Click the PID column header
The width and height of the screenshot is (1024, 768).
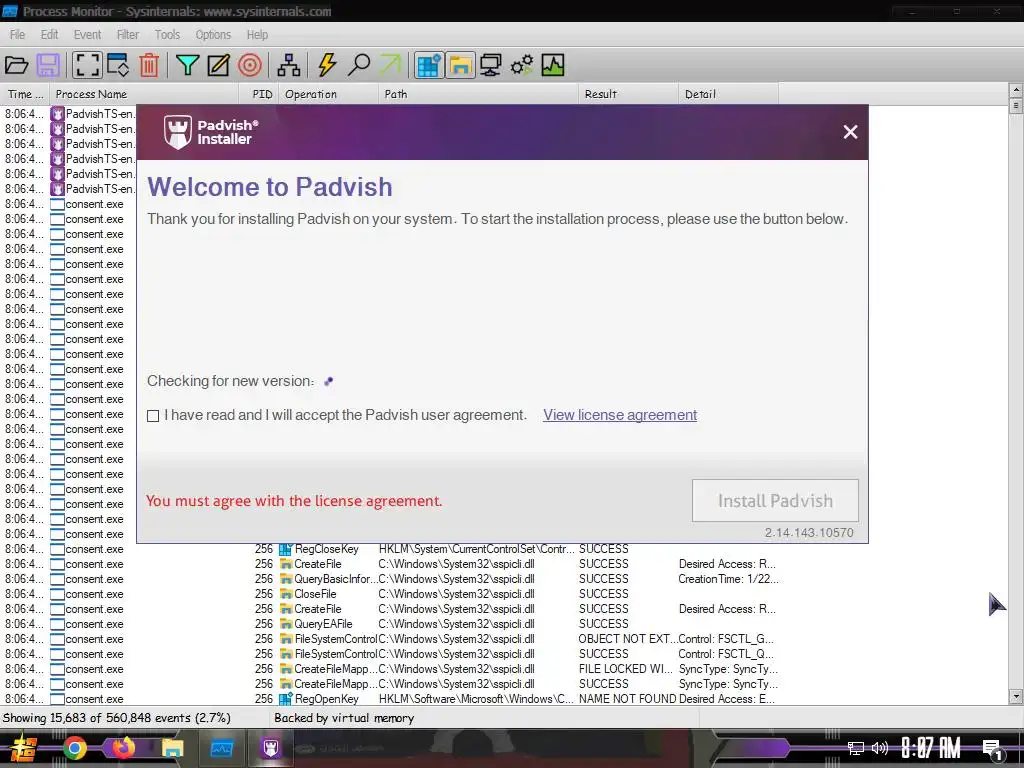coord(259,94)
